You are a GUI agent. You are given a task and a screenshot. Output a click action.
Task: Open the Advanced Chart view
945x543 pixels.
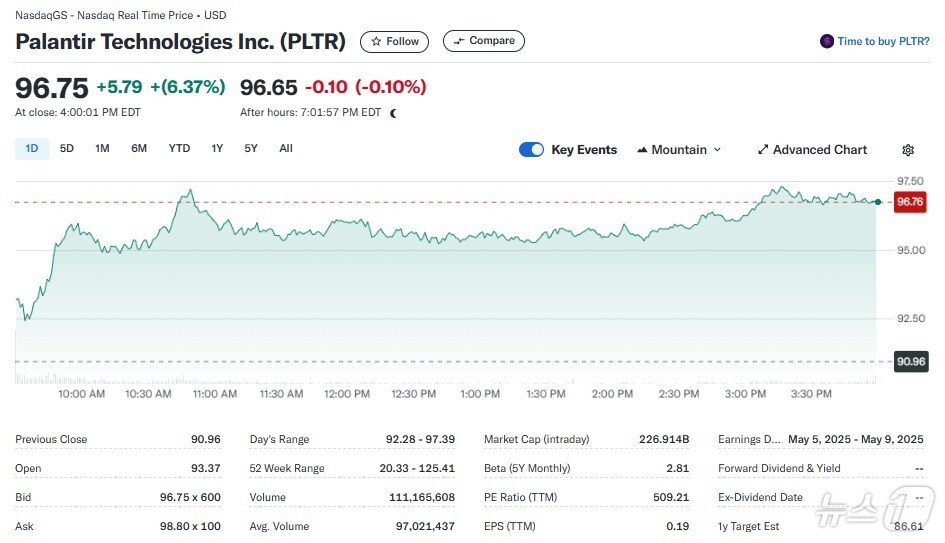(x=812, y=150)
